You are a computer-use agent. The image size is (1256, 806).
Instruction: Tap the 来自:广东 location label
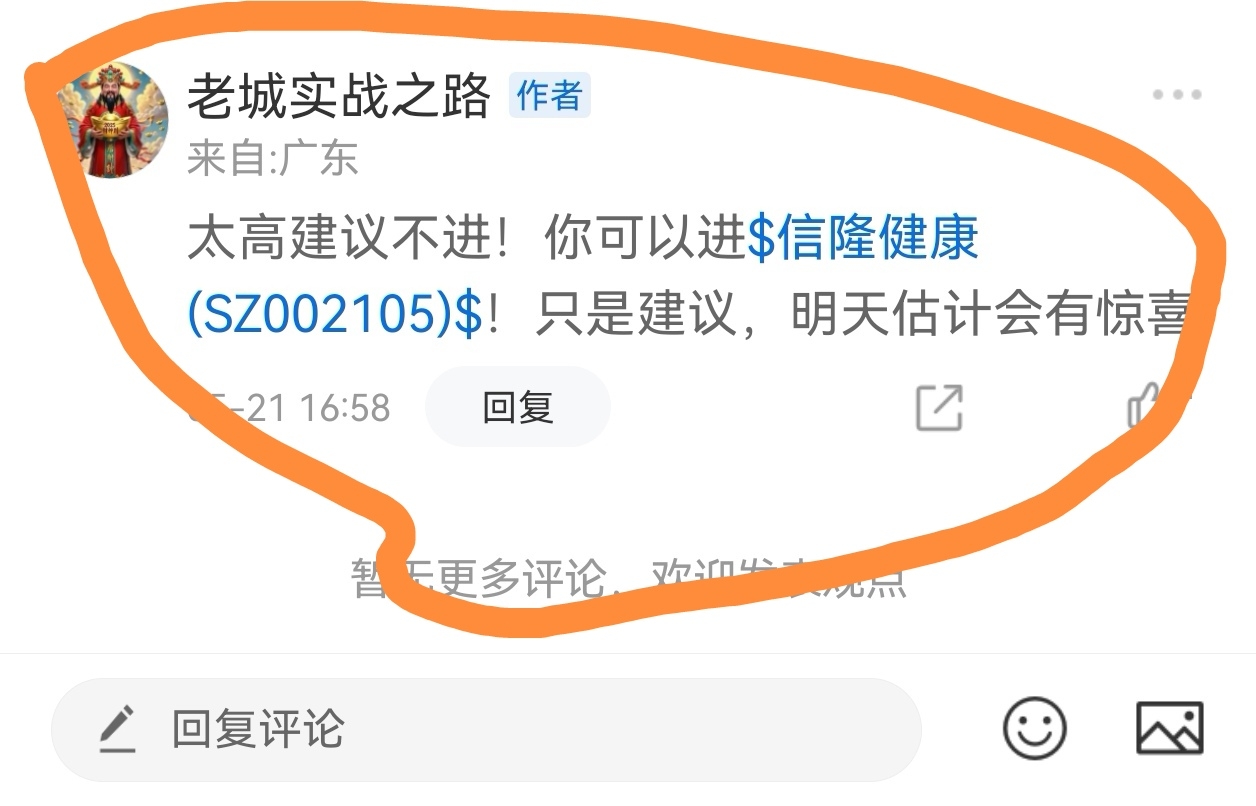[x=272, y=159]
